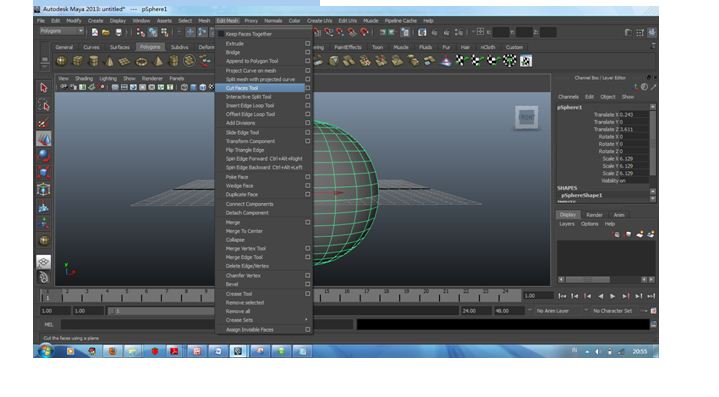Open Merge options box

tap(308, 222)
